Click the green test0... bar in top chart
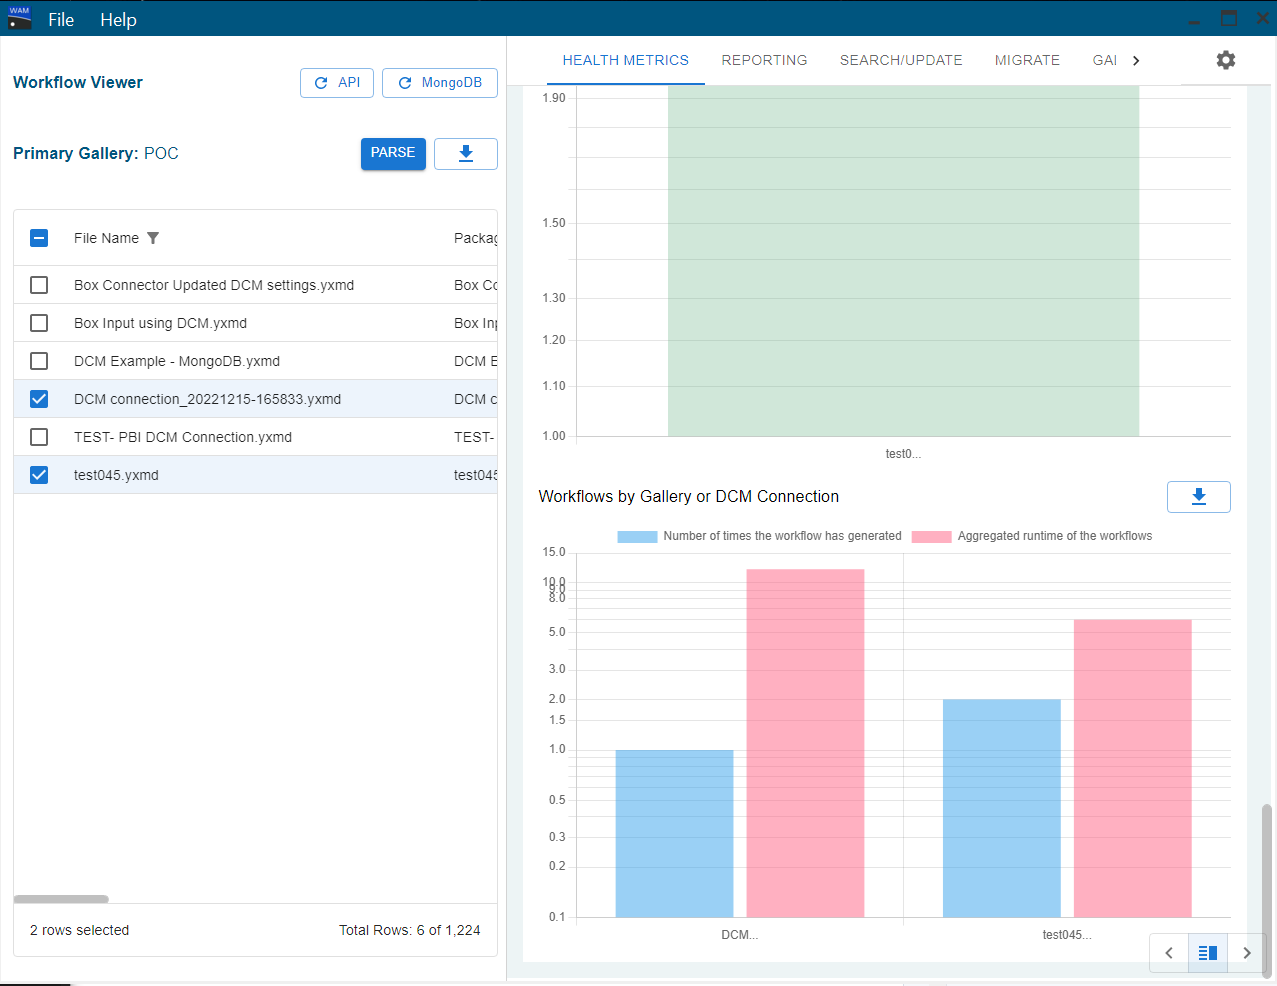The width and height of the screenshot is (1277, 986). pyautogui.click(x=903, y=261)
